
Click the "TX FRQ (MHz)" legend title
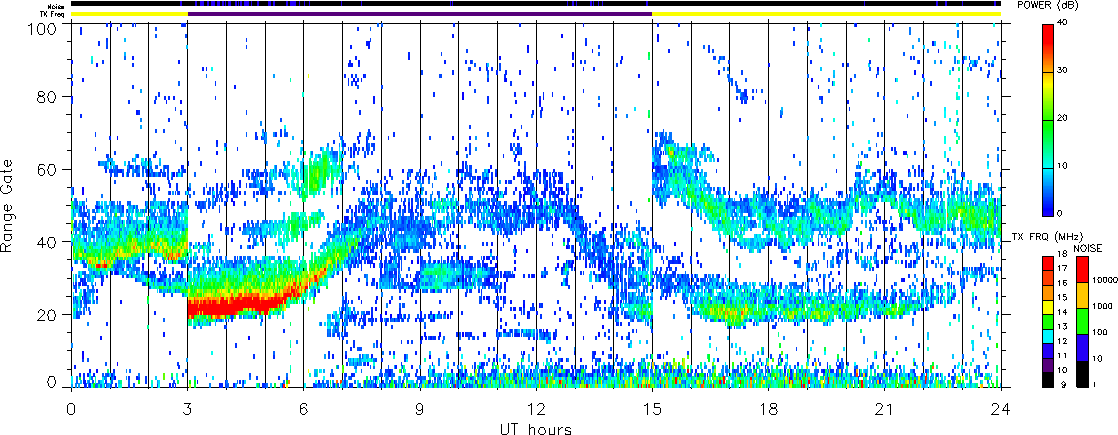tap(1046, 236)
